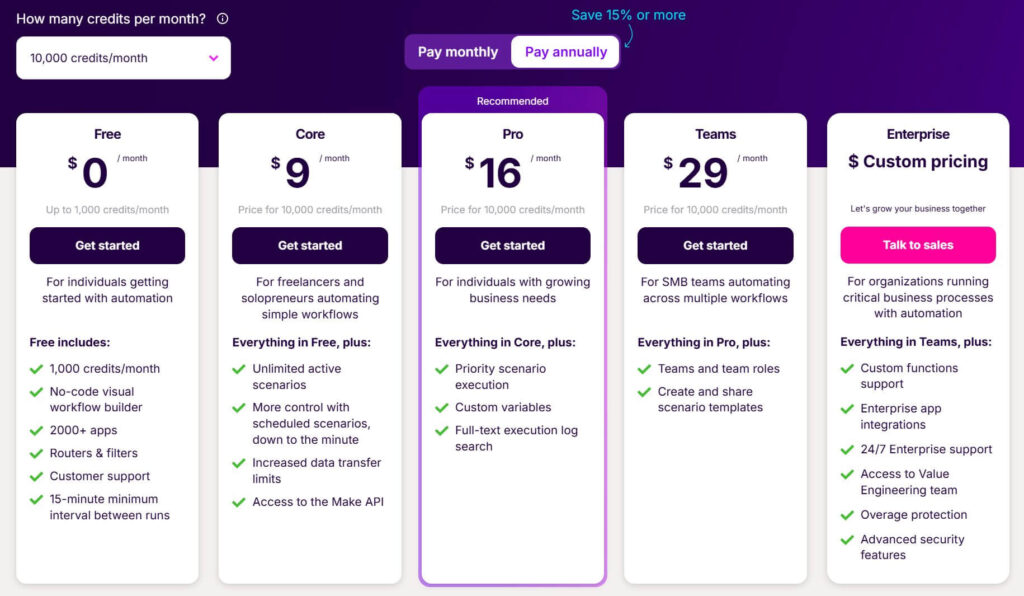Click checkmark next to Teams and team roles
1024x596 pixels.
pyautogui.click(x=645, y=369)
